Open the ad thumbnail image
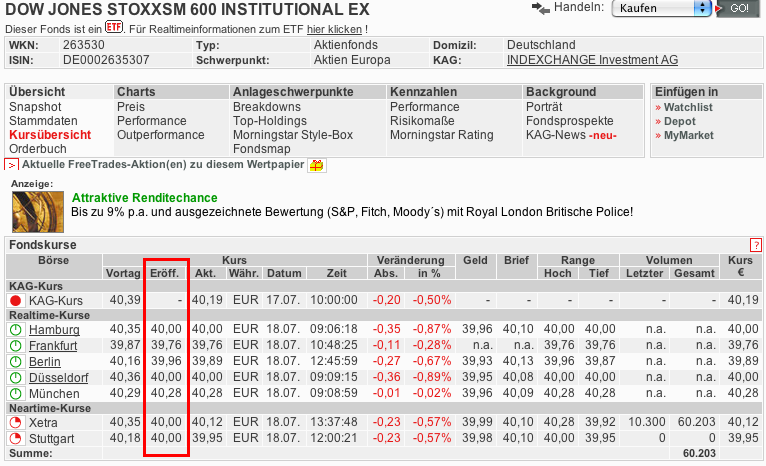Image resolution: width=766 pixels, height=466 pixels. click(x=38, y=212)
